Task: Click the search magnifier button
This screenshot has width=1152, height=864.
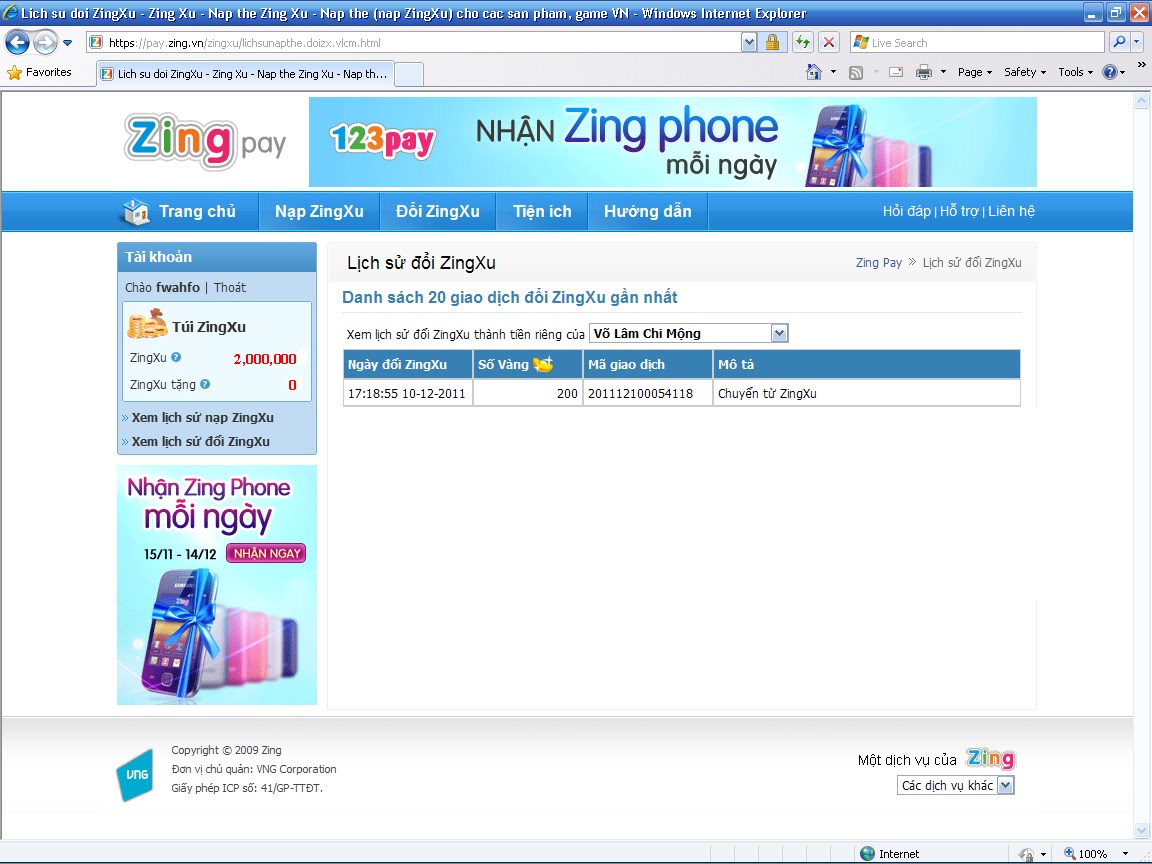Action: point(1119,43)
